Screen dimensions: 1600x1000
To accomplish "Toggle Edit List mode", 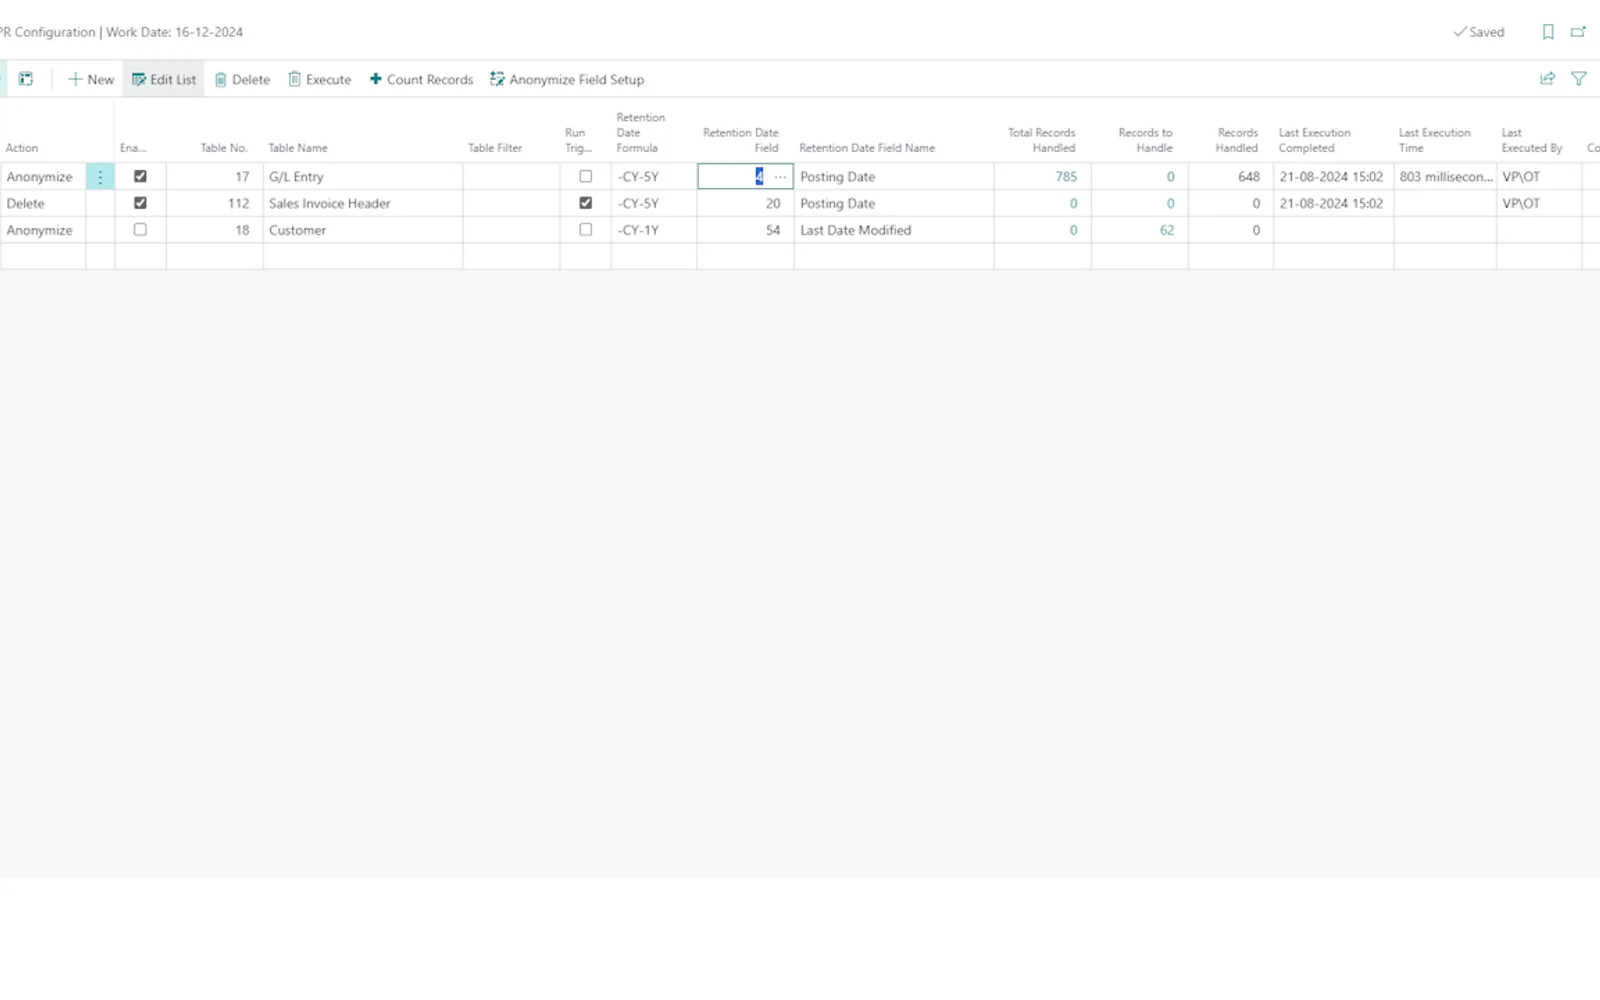I will 164,79.
